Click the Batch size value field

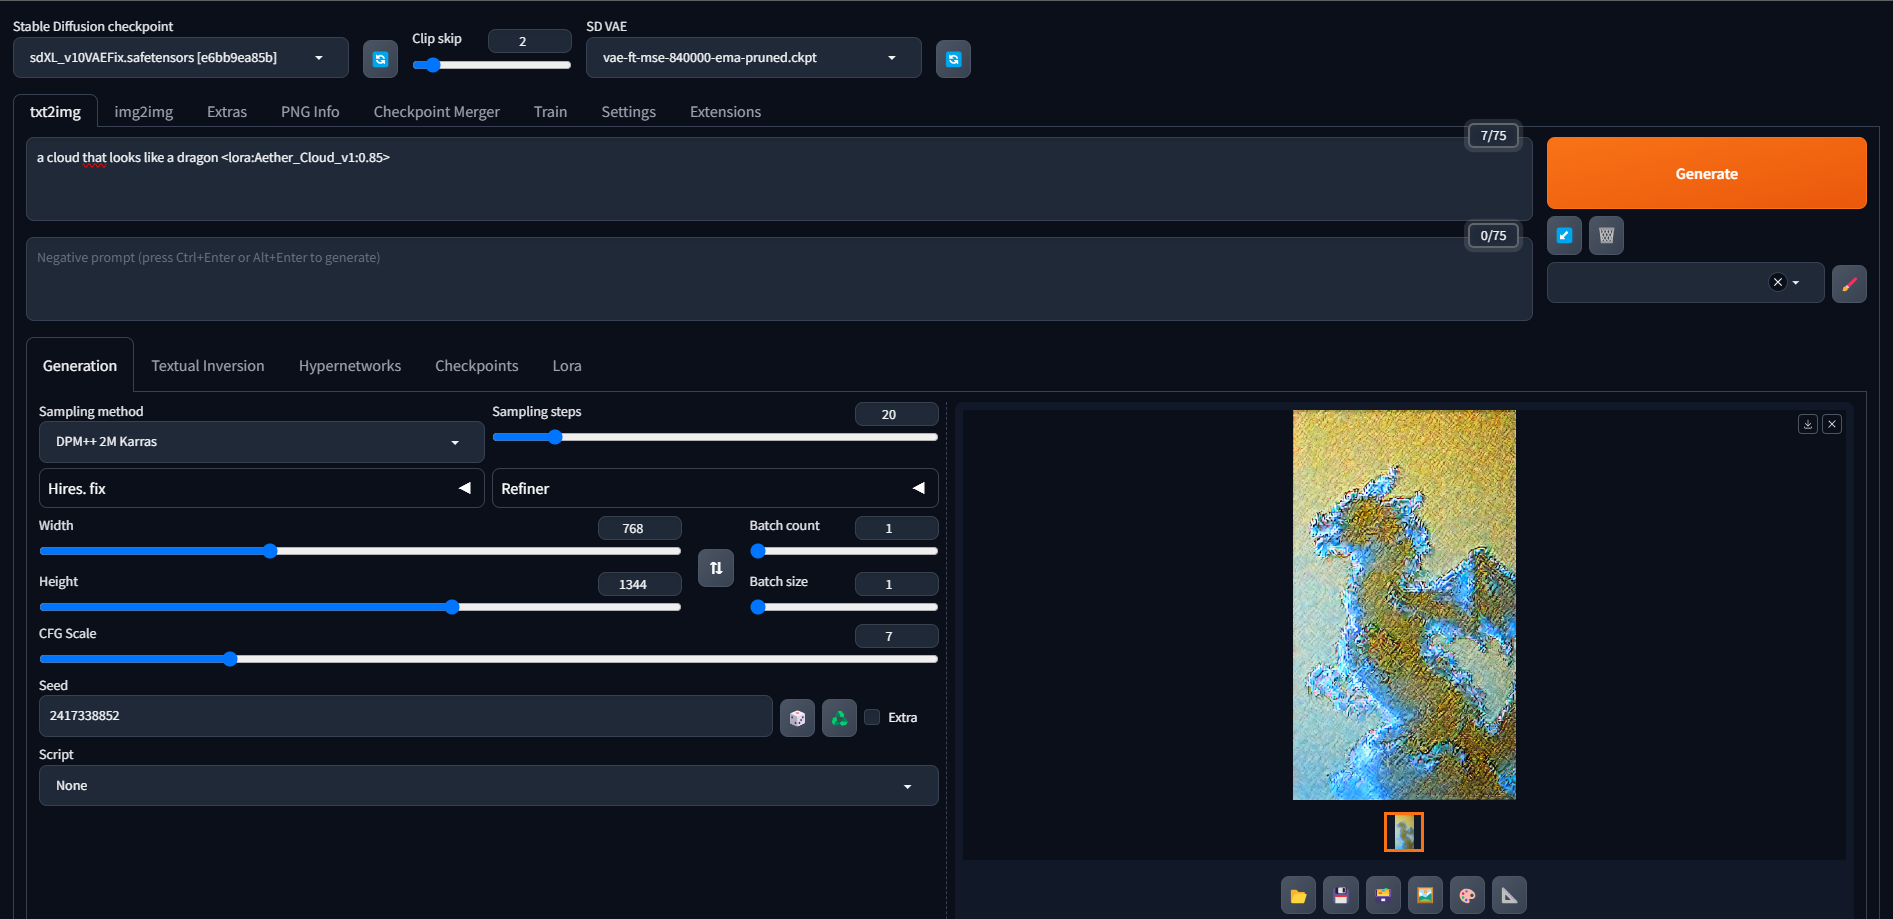pos(896,584)
